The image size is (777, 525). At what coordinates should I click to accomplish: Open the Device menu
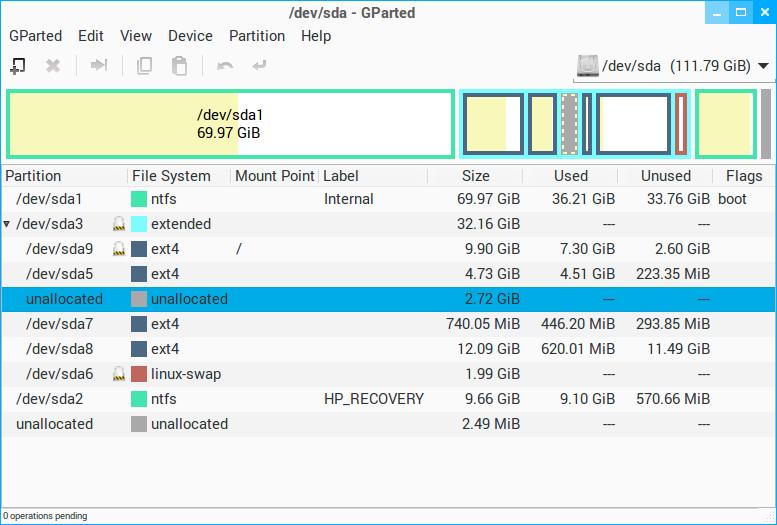[190, 36]
